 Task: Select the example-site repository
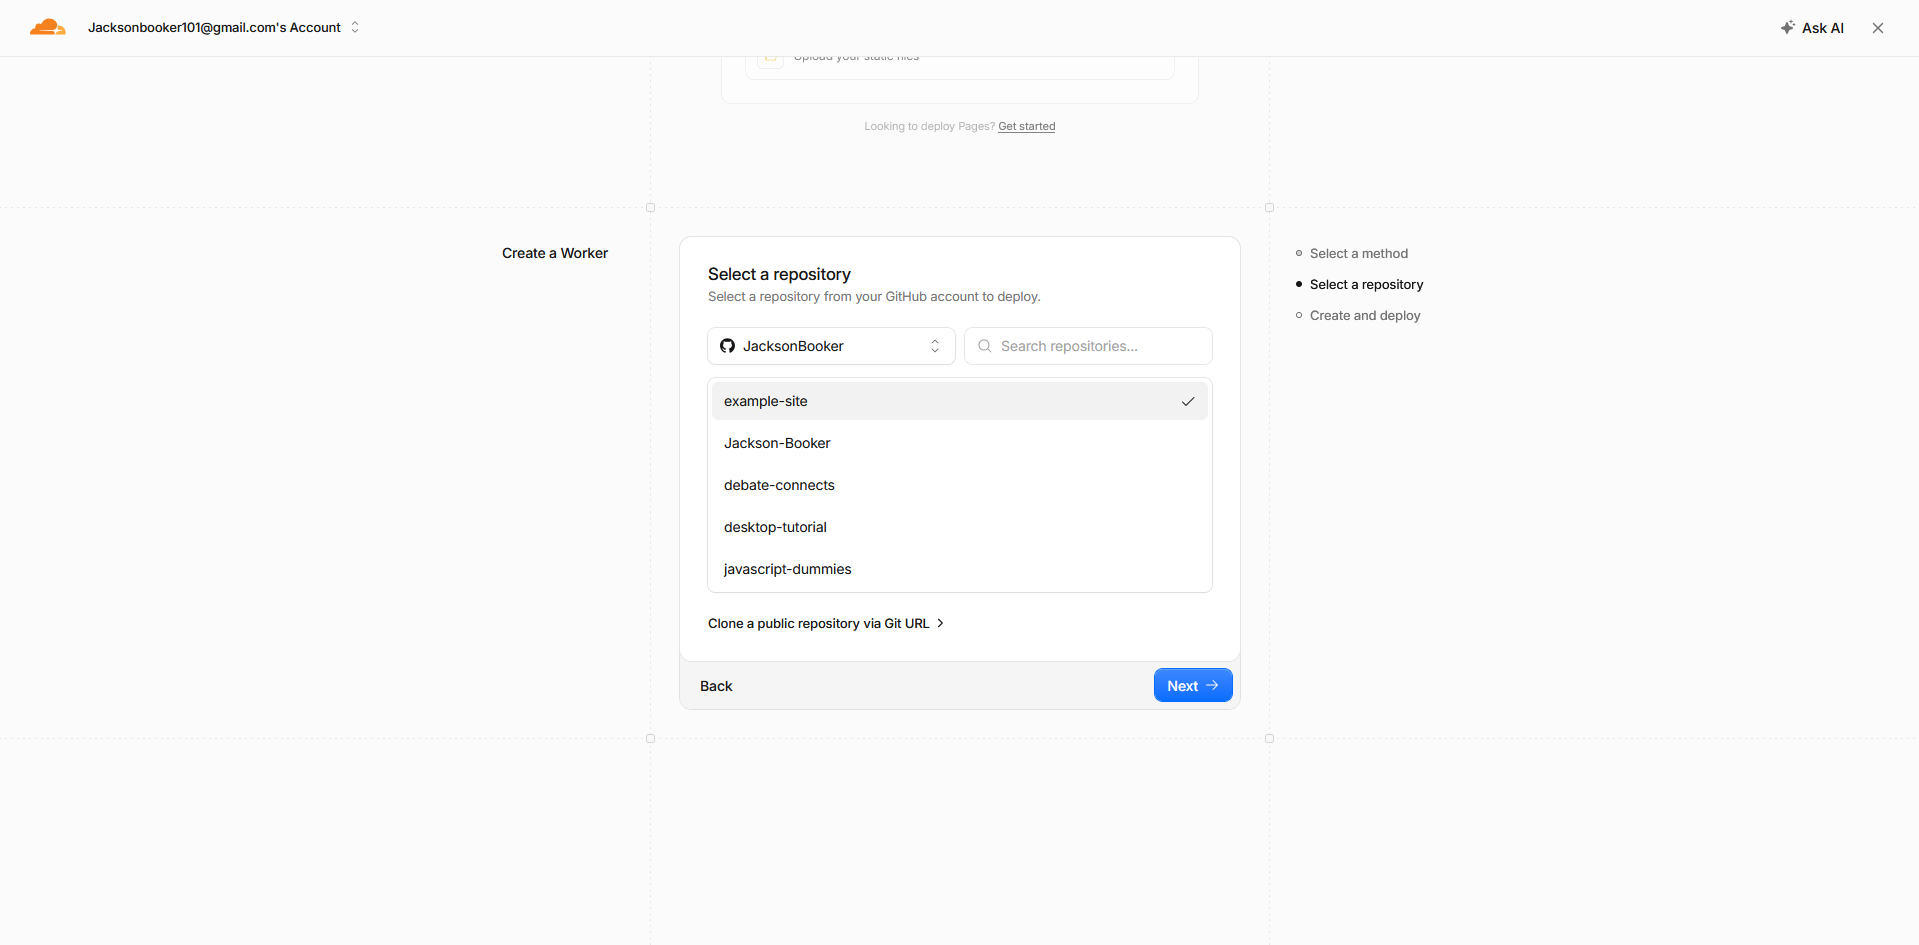[959, 401]
